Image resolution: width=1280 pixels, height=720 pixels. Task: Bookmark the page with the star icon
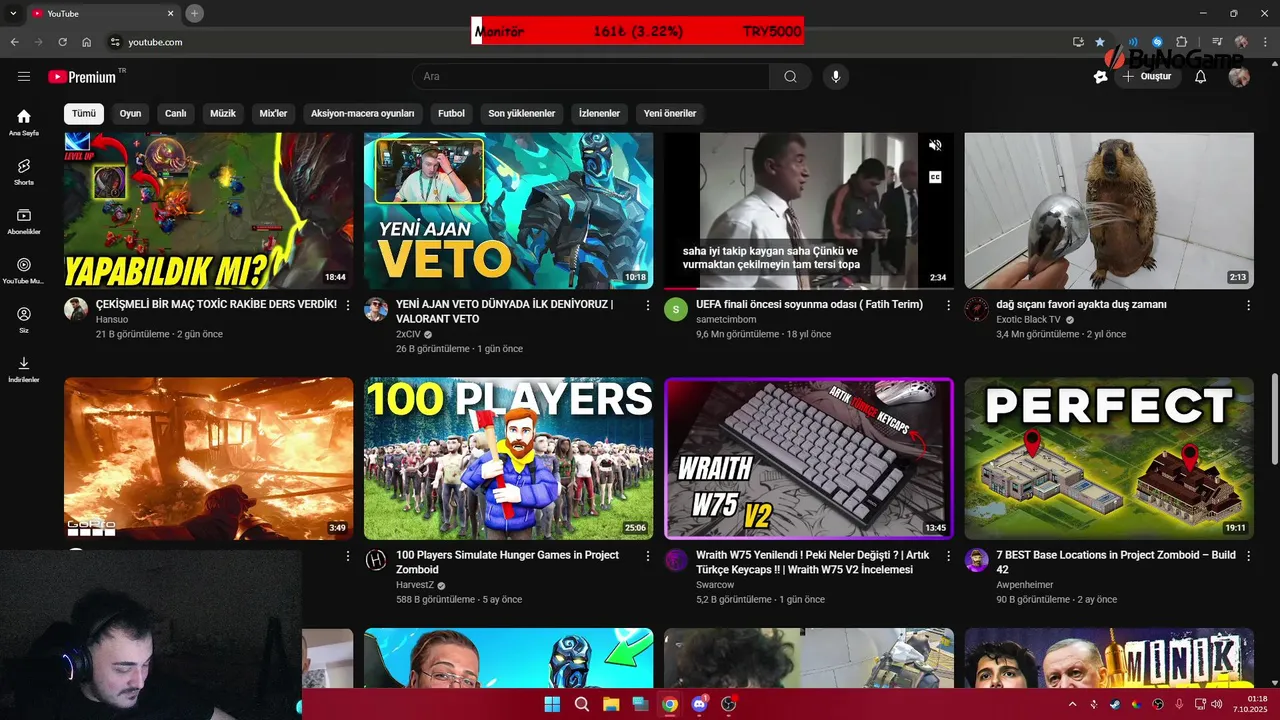tap(1100, 42)
